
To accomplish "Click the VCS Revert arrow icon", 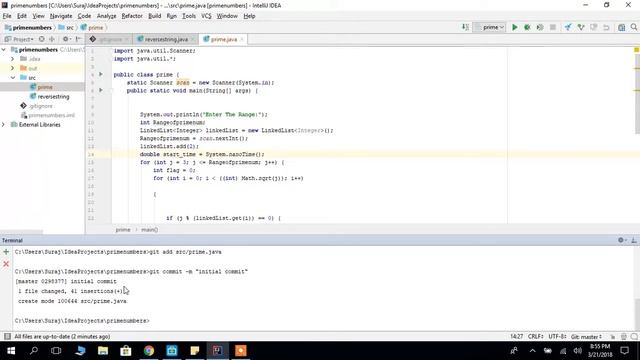I will [606, 27].
